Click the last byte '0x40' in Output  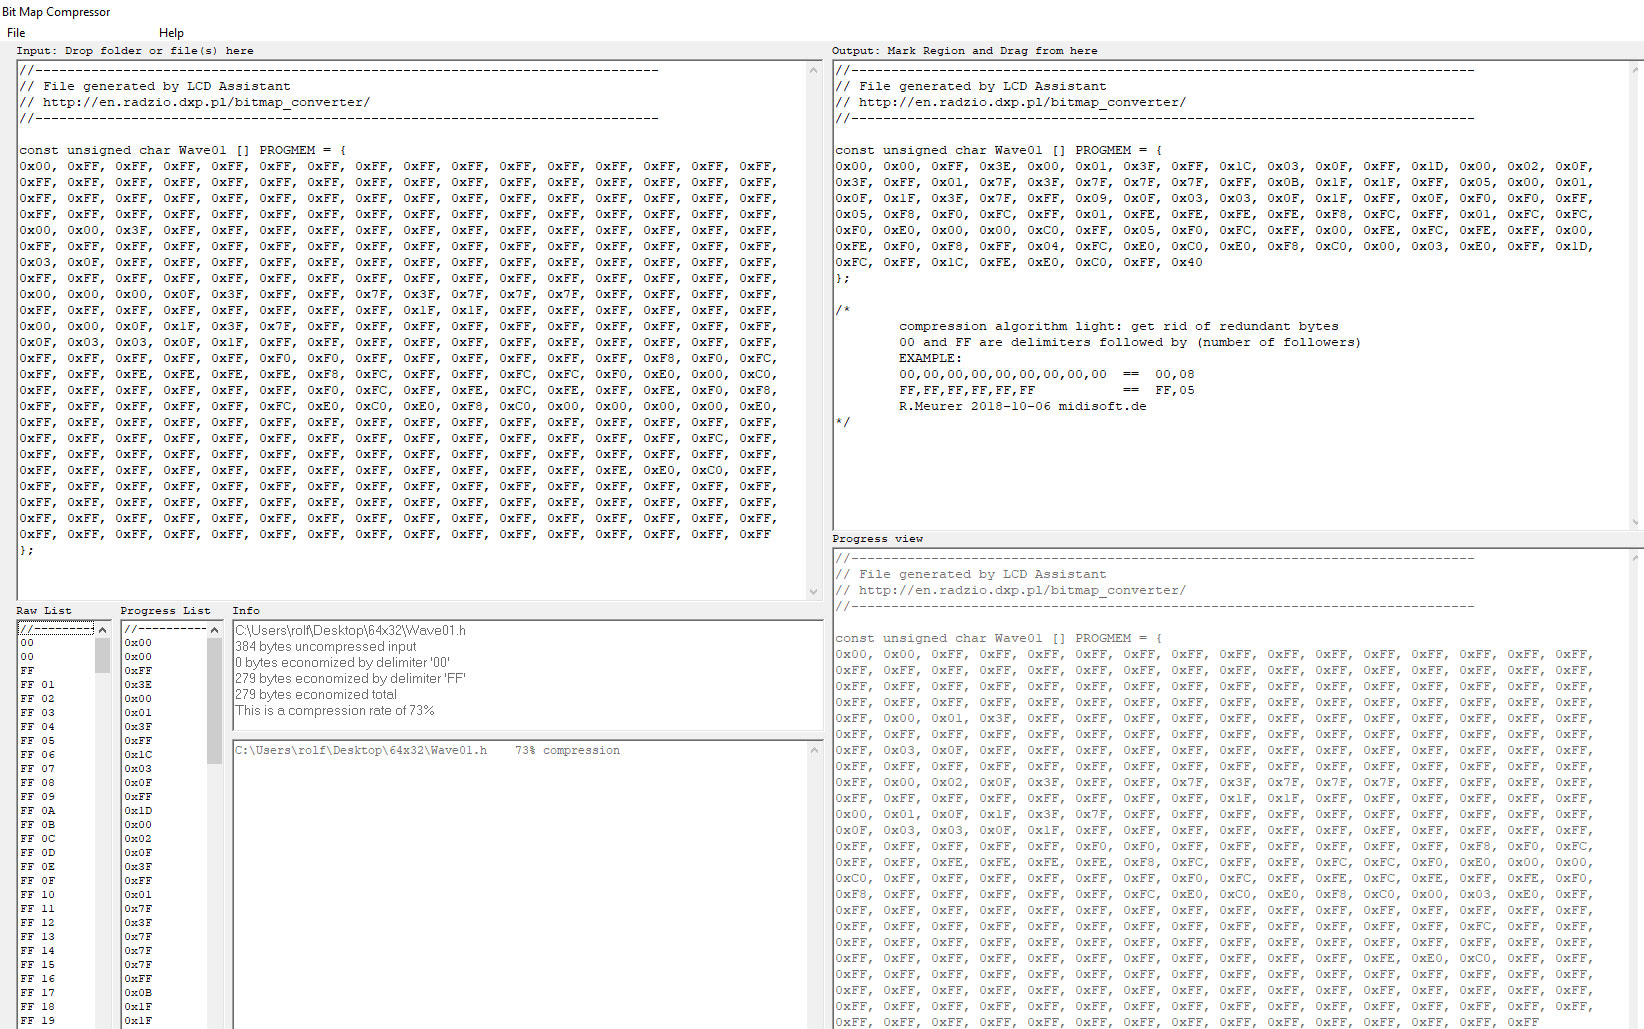(1187, 262)
